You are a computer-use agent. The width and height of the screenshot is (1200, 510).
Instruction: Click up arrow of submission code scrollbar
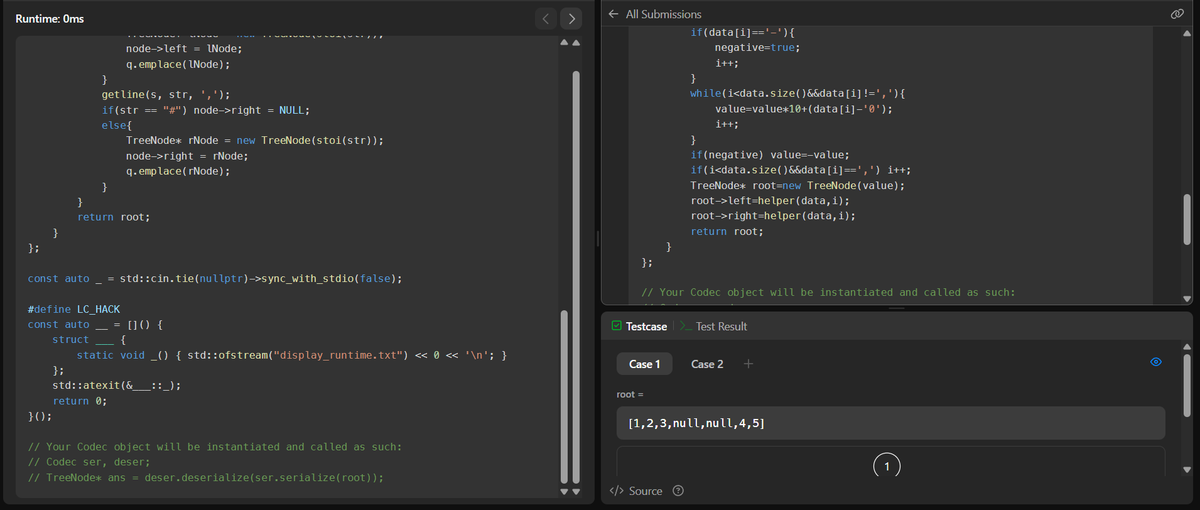[x=1187, y=33]
